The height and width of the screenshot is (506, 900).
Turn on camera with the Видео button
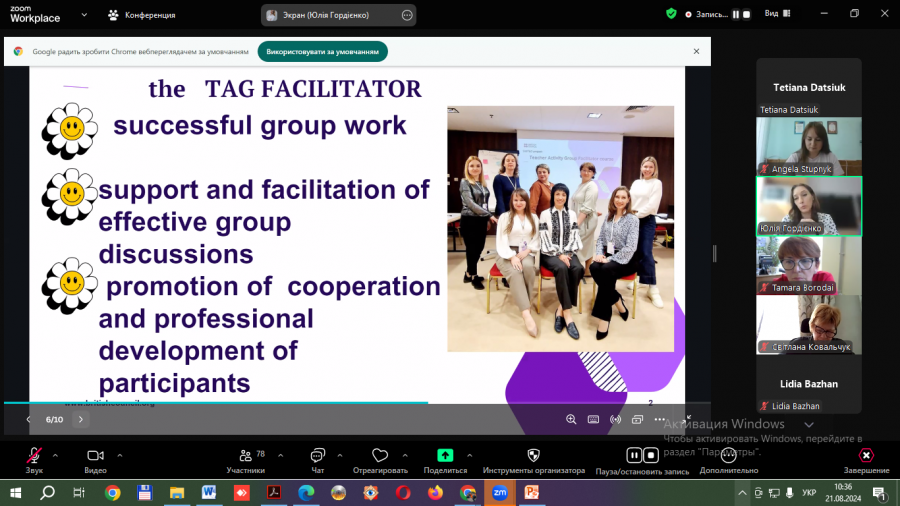coord(95,461)
